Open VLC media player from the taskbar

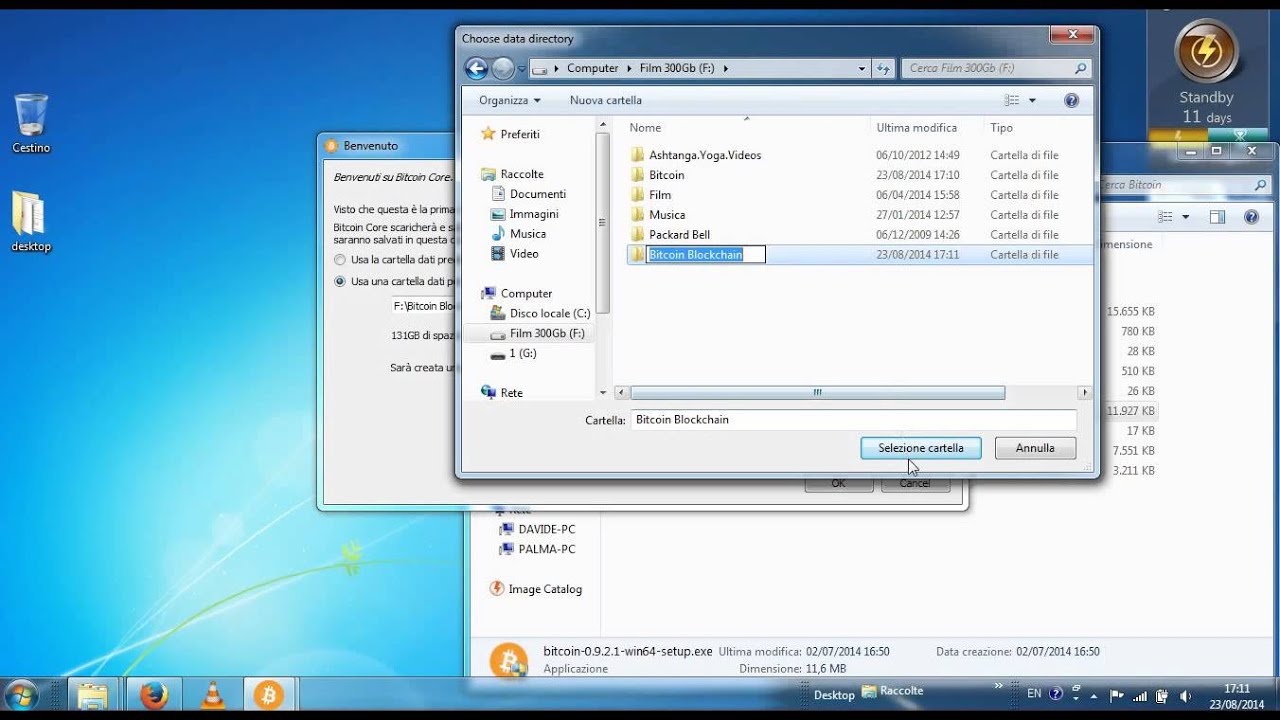pyautogui.click(x=213, y=695)
